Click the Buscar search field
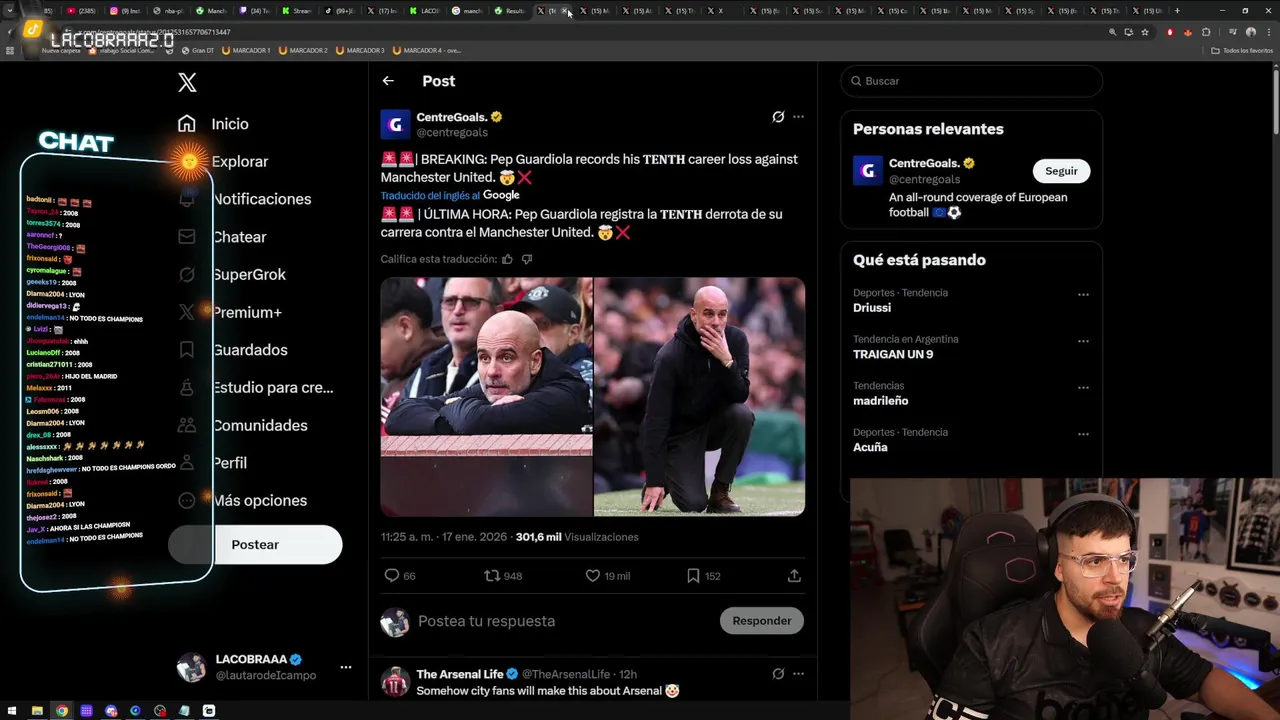Screen dimensions: 1280x720 pyautogui.click(x=971, y=81)
